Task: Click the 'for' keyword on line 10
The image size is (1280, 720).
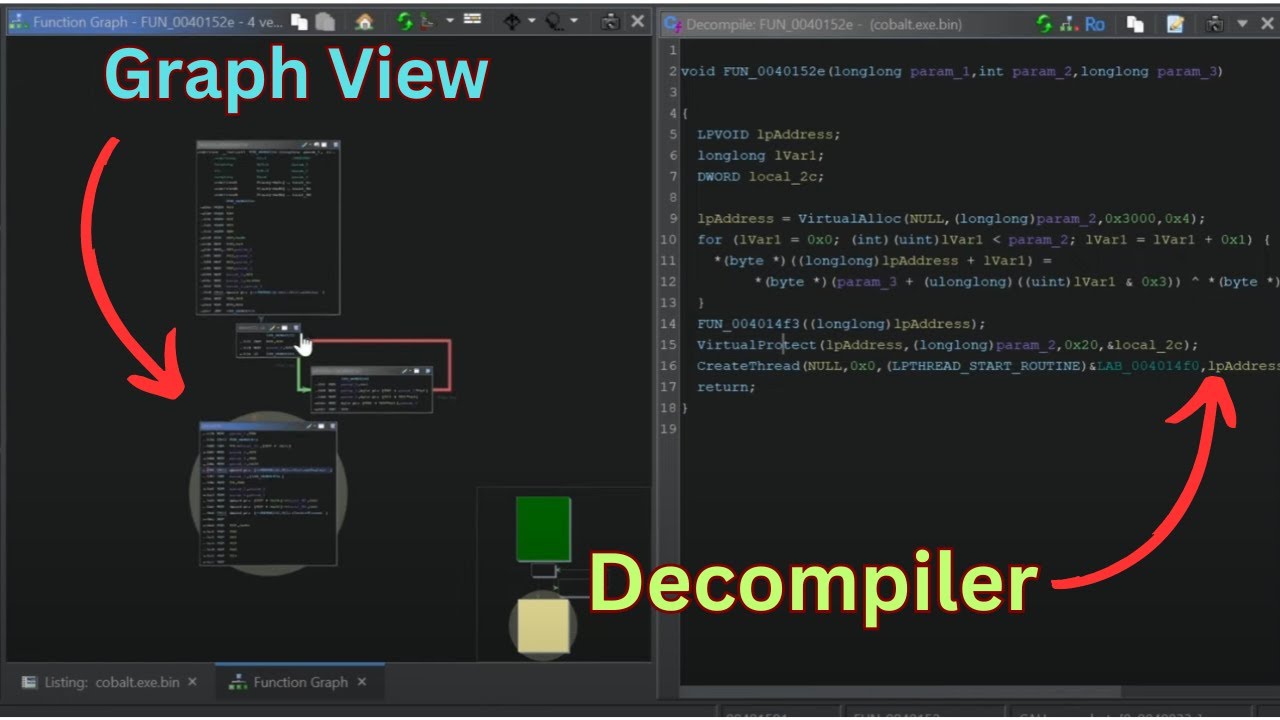Action: 709,239
